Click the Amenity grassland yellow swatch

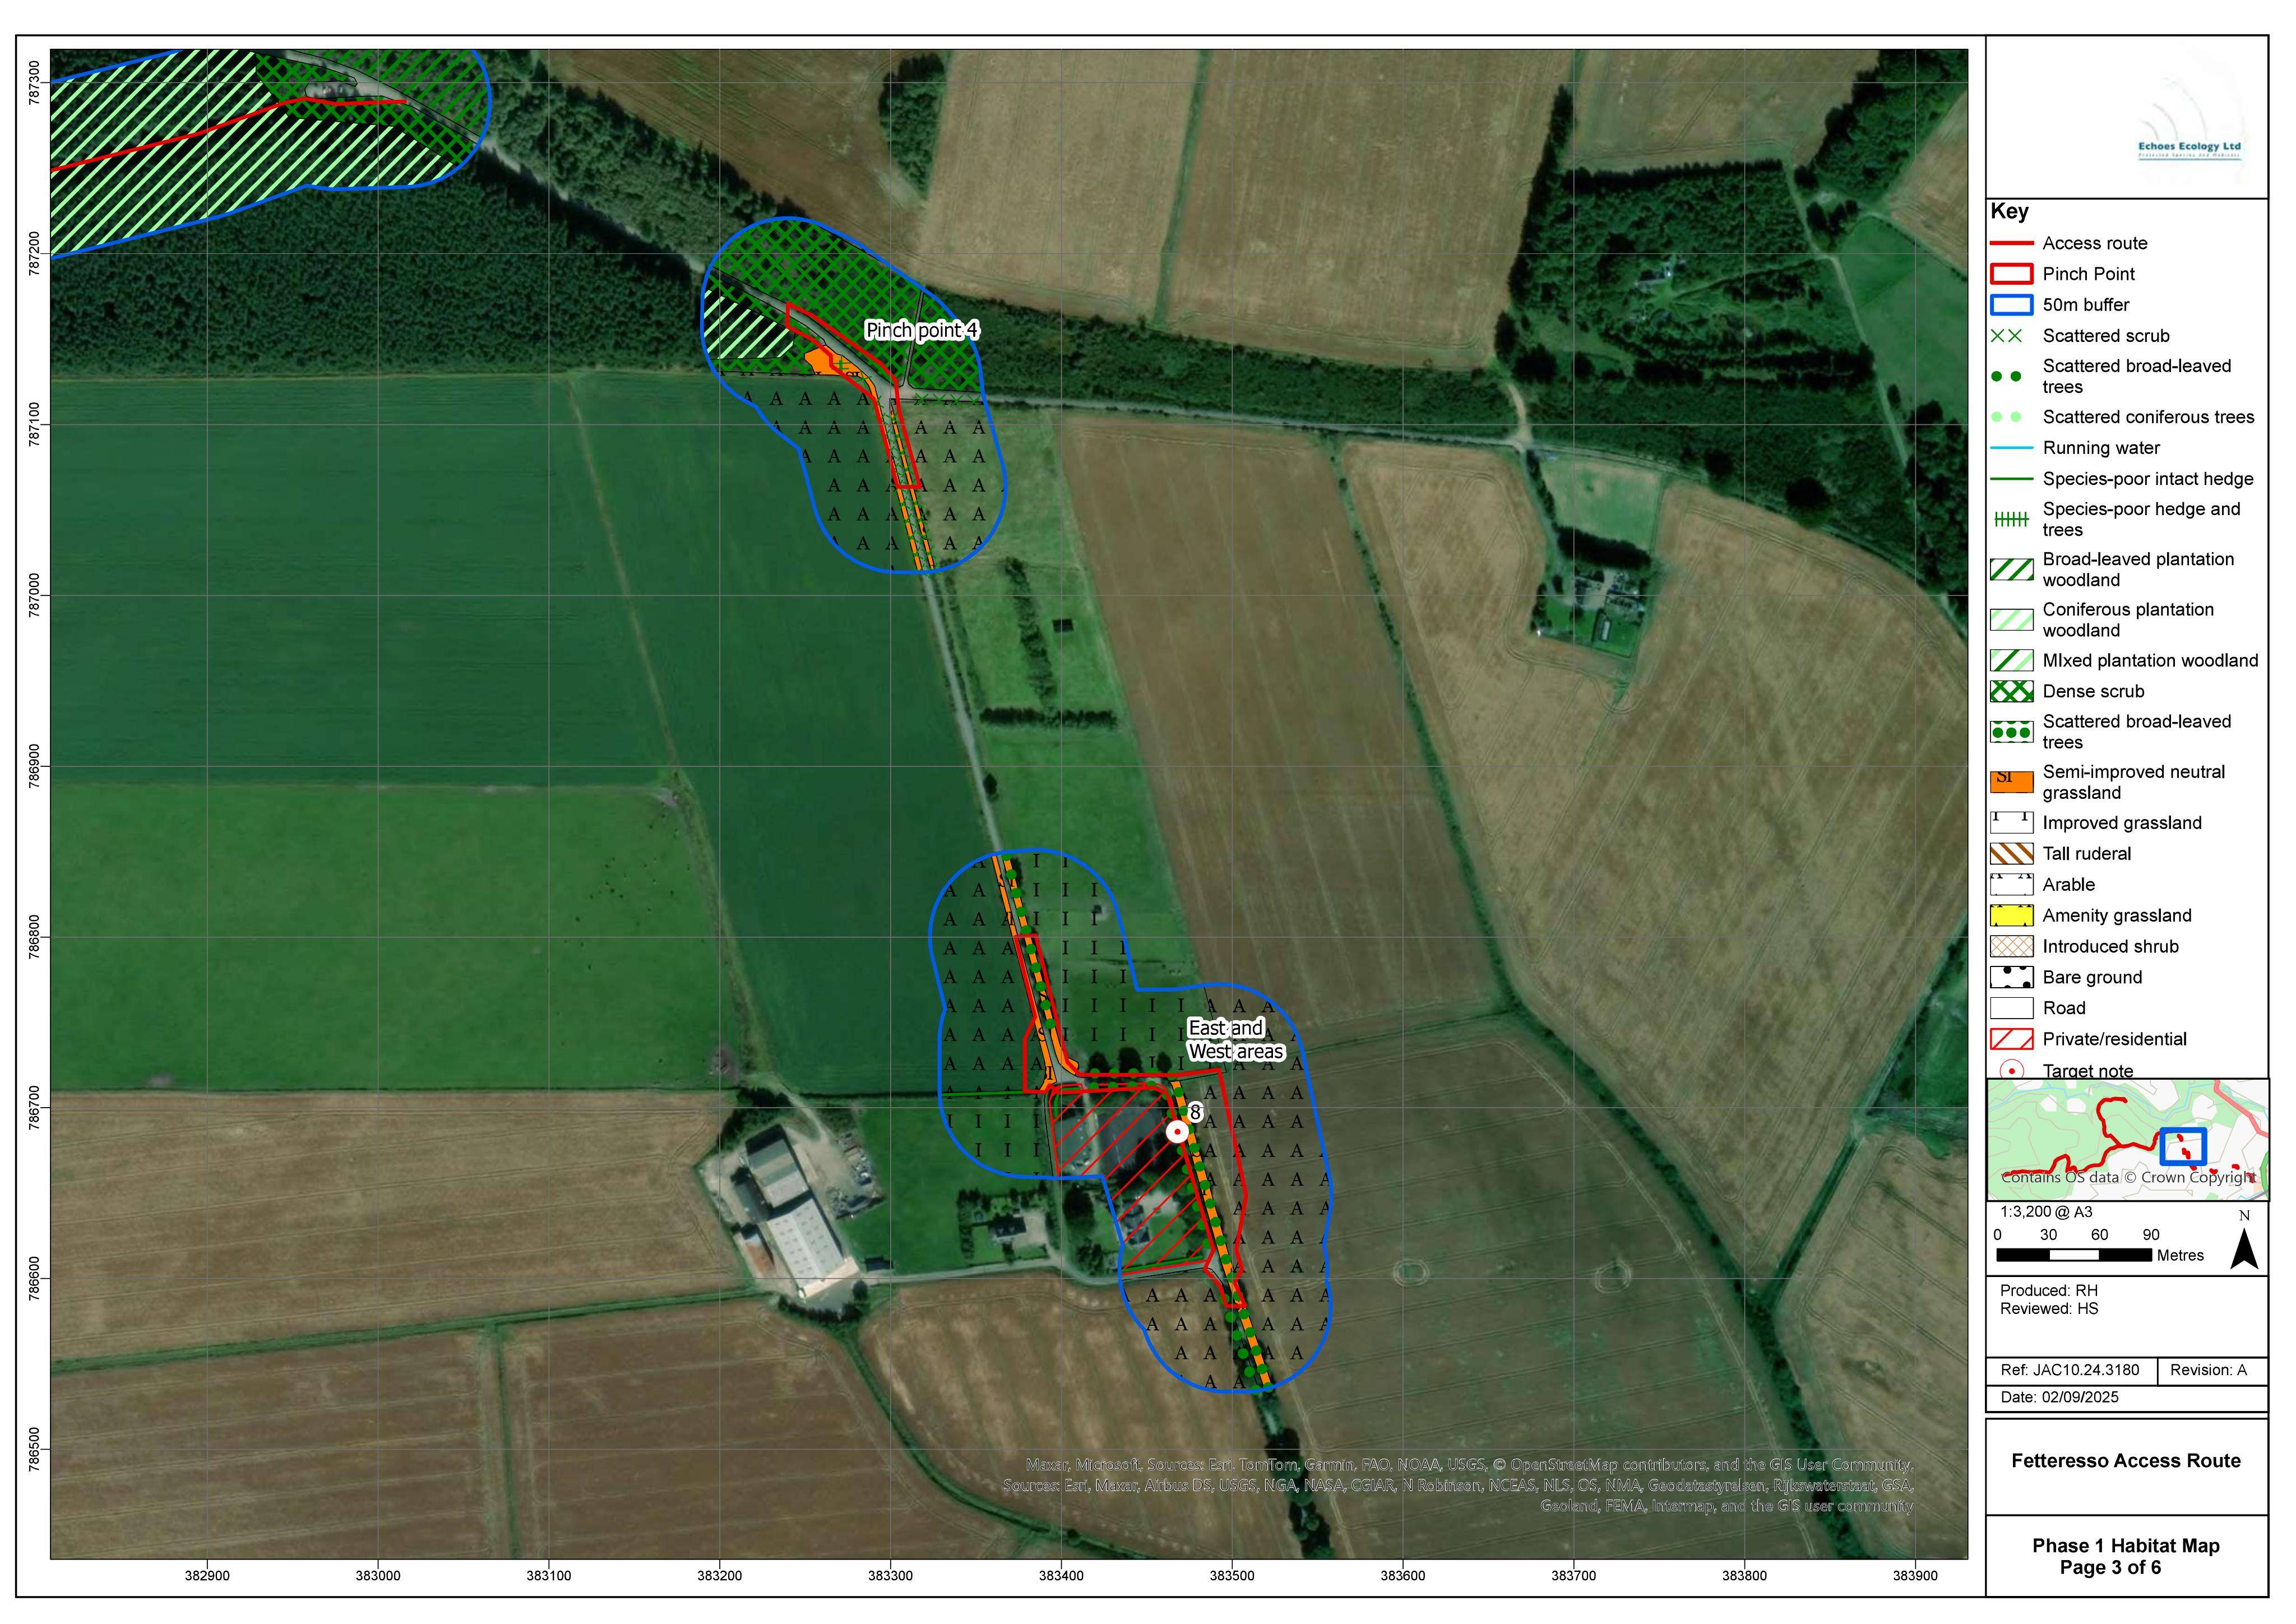pos(2011,916)
